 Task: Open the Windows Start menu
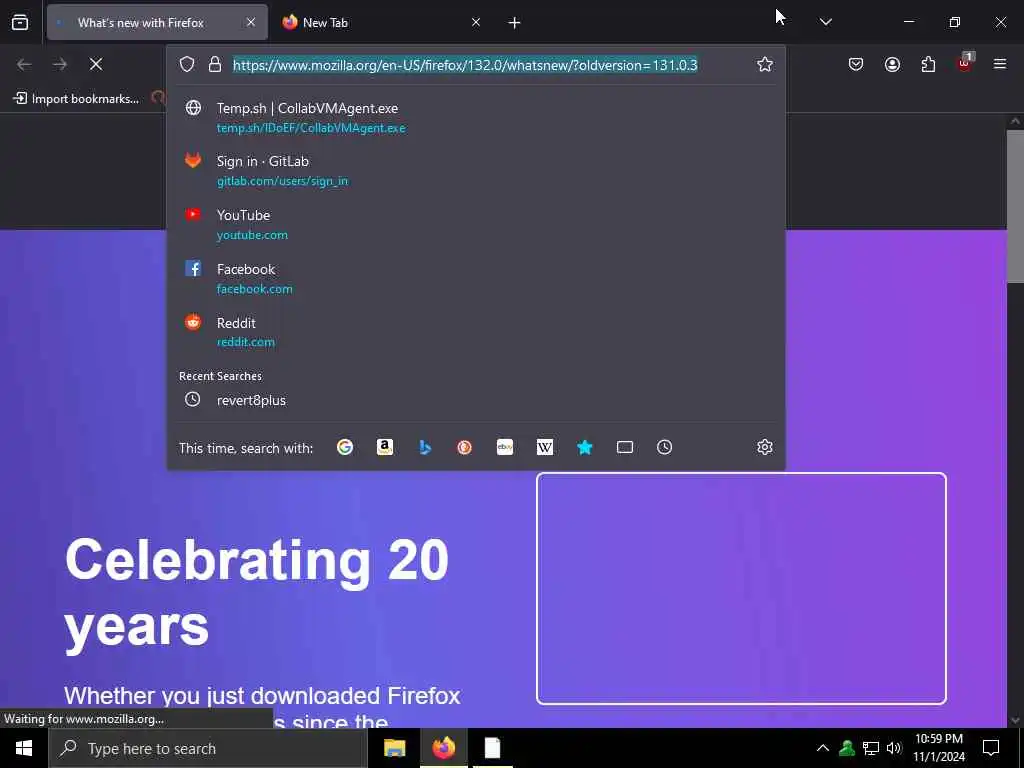[x=24, y=748]
